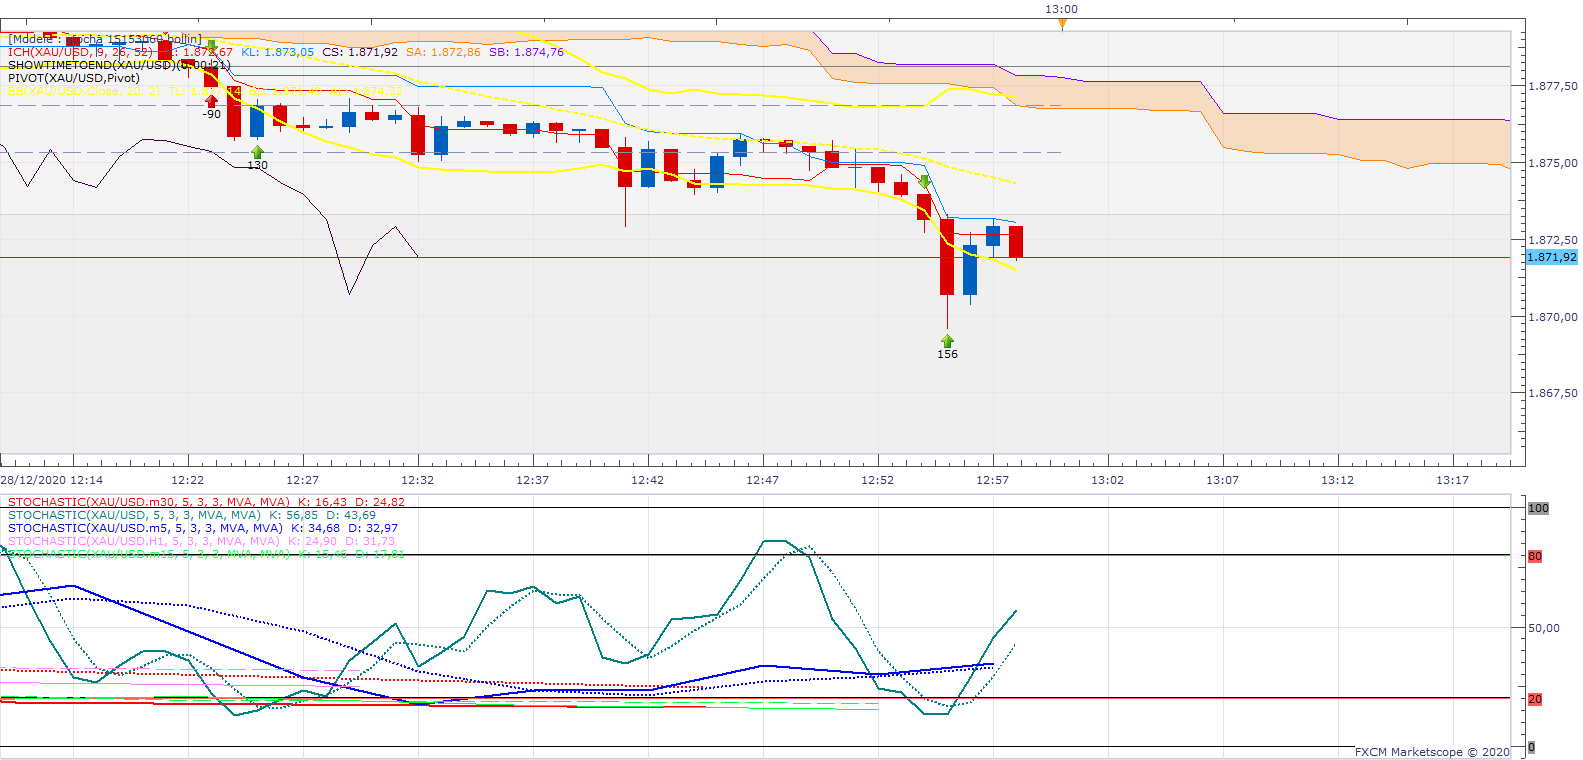
Task: Click the 12:22 time axis label
Action: pyautogui.click(x=188, y=480)
